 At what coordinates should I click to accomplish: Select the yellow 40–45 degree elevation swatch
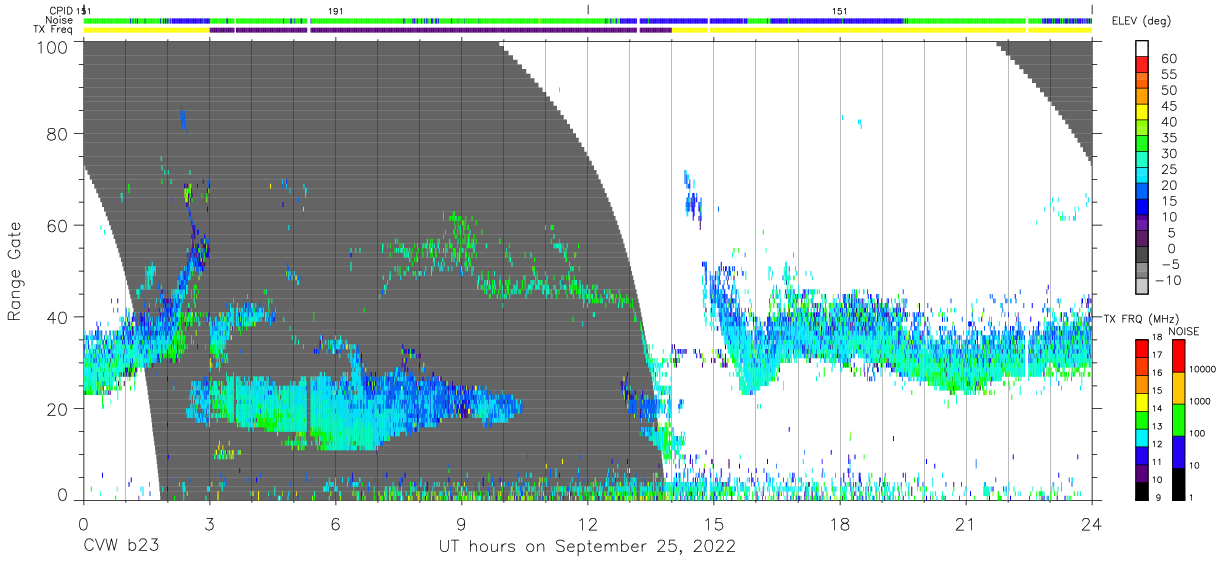pos(1142,114)
